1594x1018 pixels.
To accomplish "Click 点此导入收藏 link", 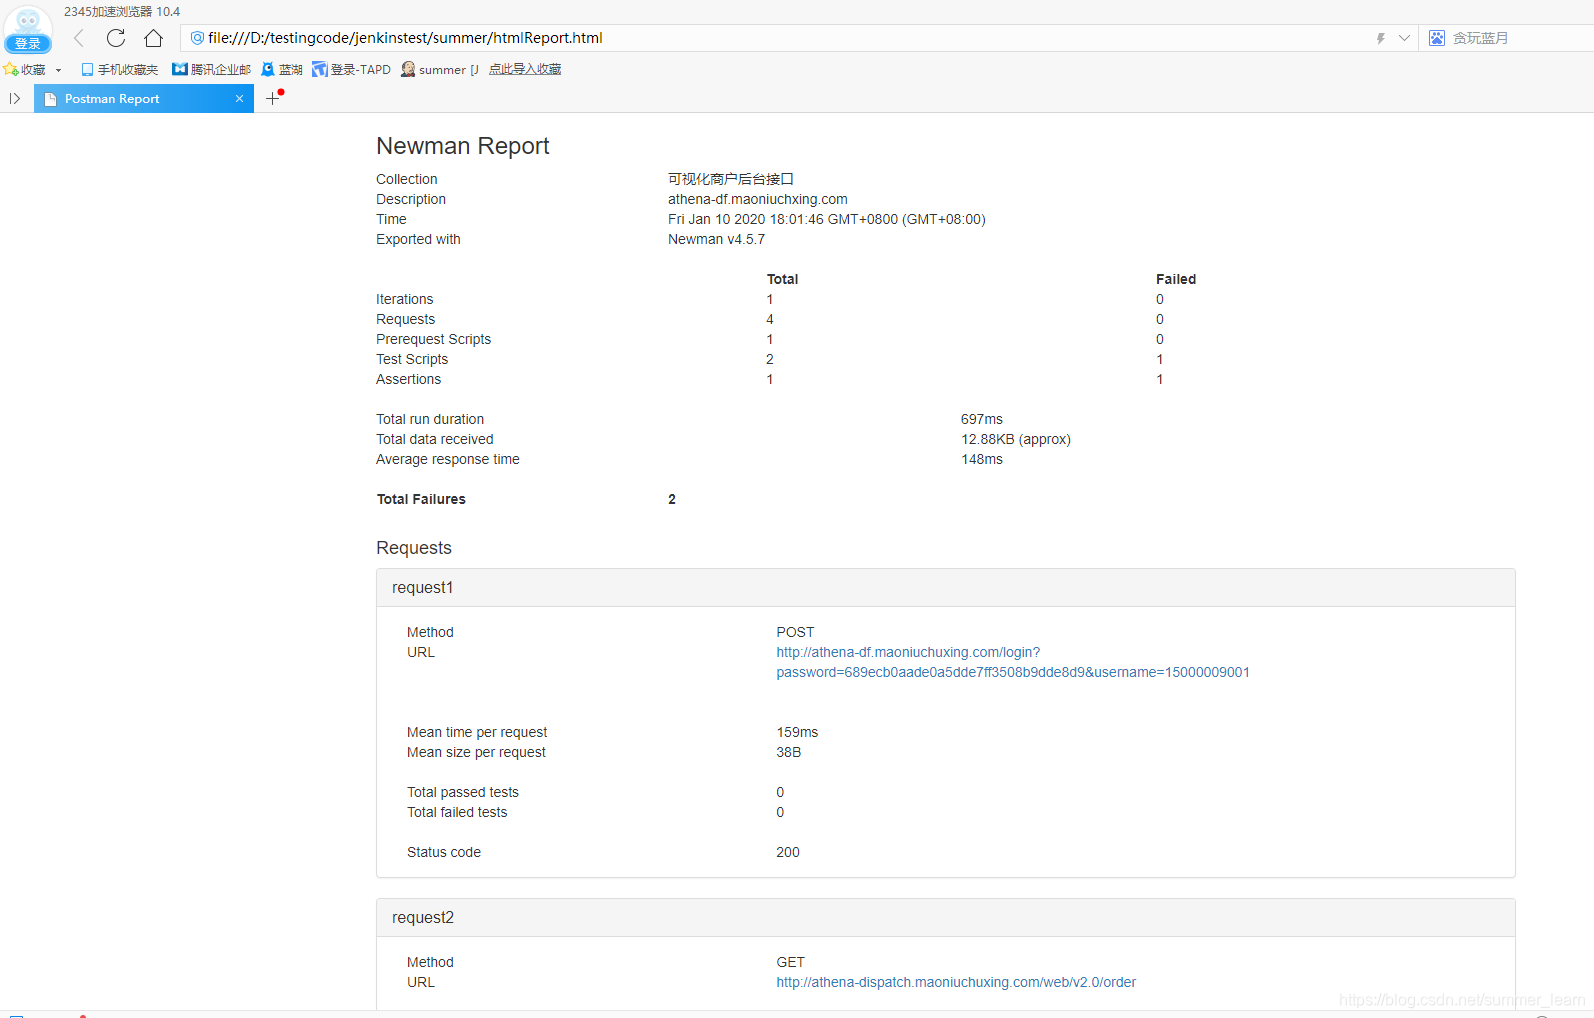I will pyautogui.click(x=525, y=69).
